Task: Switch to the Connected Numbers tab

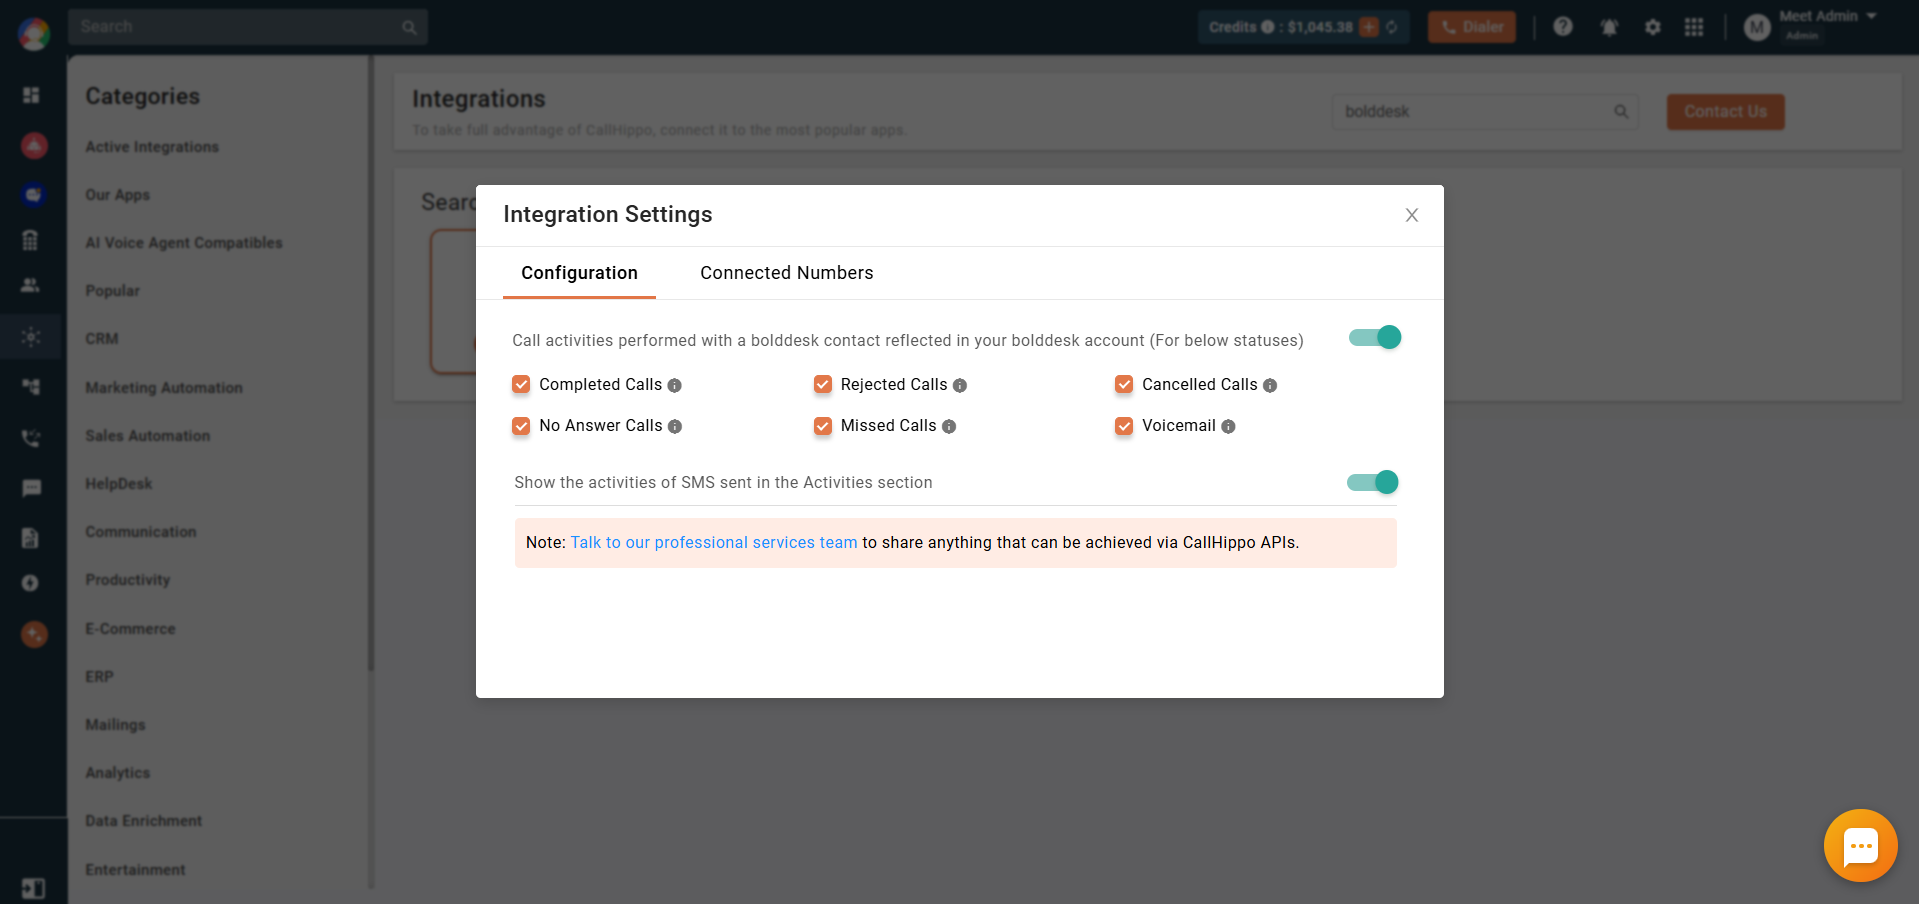Action: point(786,273)
